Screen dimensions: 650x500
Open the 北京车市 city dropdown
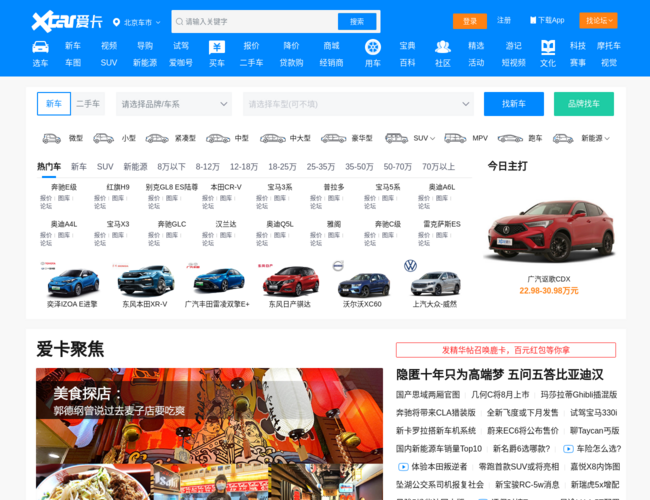(x=138, y=22)
